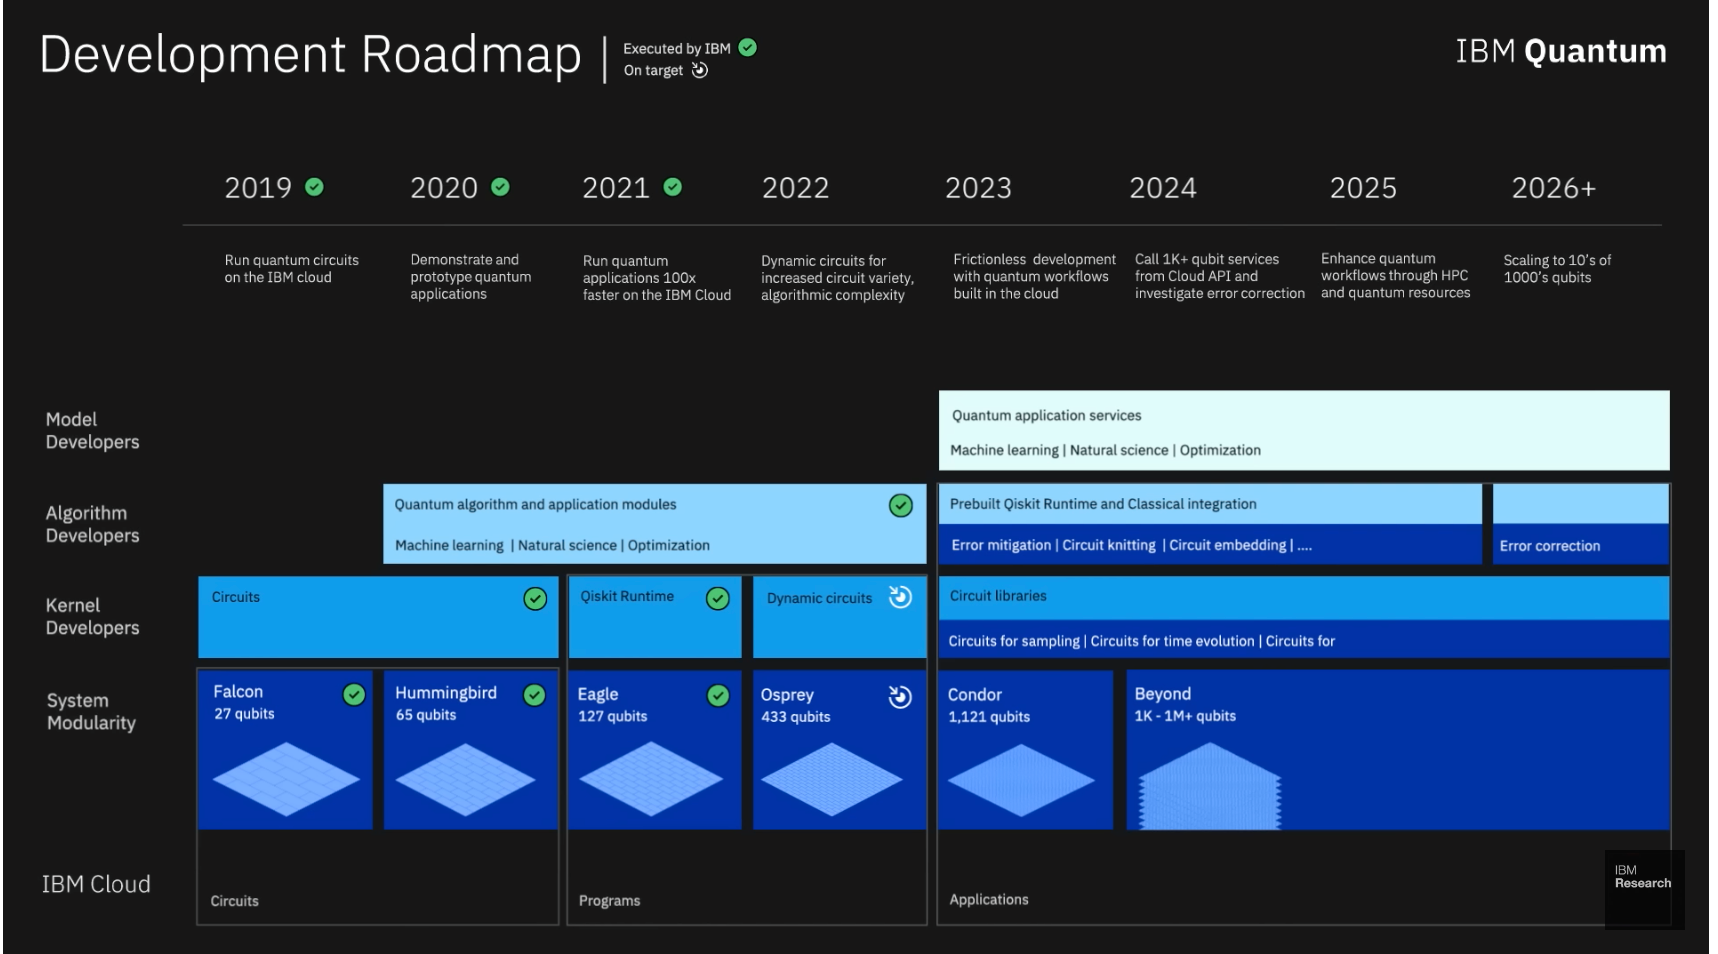Image resolution: width=1718 pixels, height=954 pixels.
Task: Click the Executed by IBM checkmark in legend
Action: coord(748,47)
